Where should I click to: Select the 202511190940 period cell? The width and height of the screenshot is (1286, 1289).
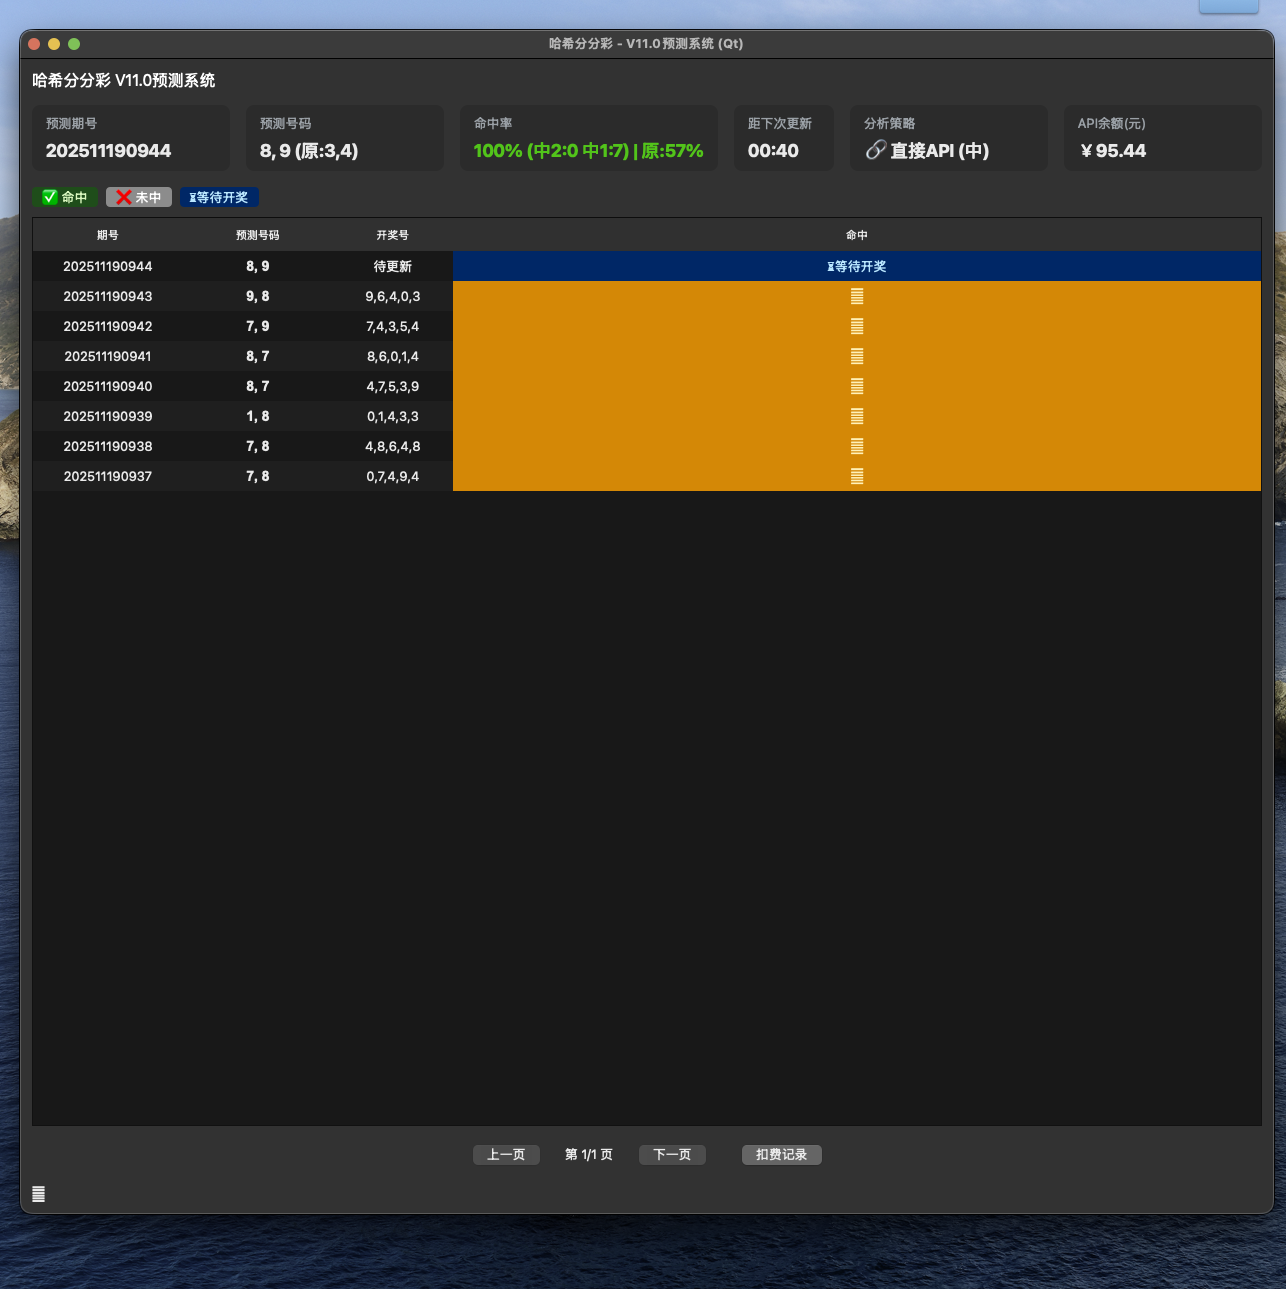108,386
